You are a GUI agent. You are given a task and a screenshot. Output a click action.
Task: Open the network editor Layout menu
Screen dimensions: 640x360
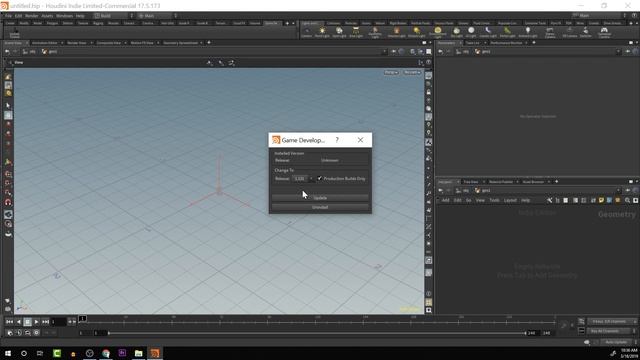click(x=510, y=200)
